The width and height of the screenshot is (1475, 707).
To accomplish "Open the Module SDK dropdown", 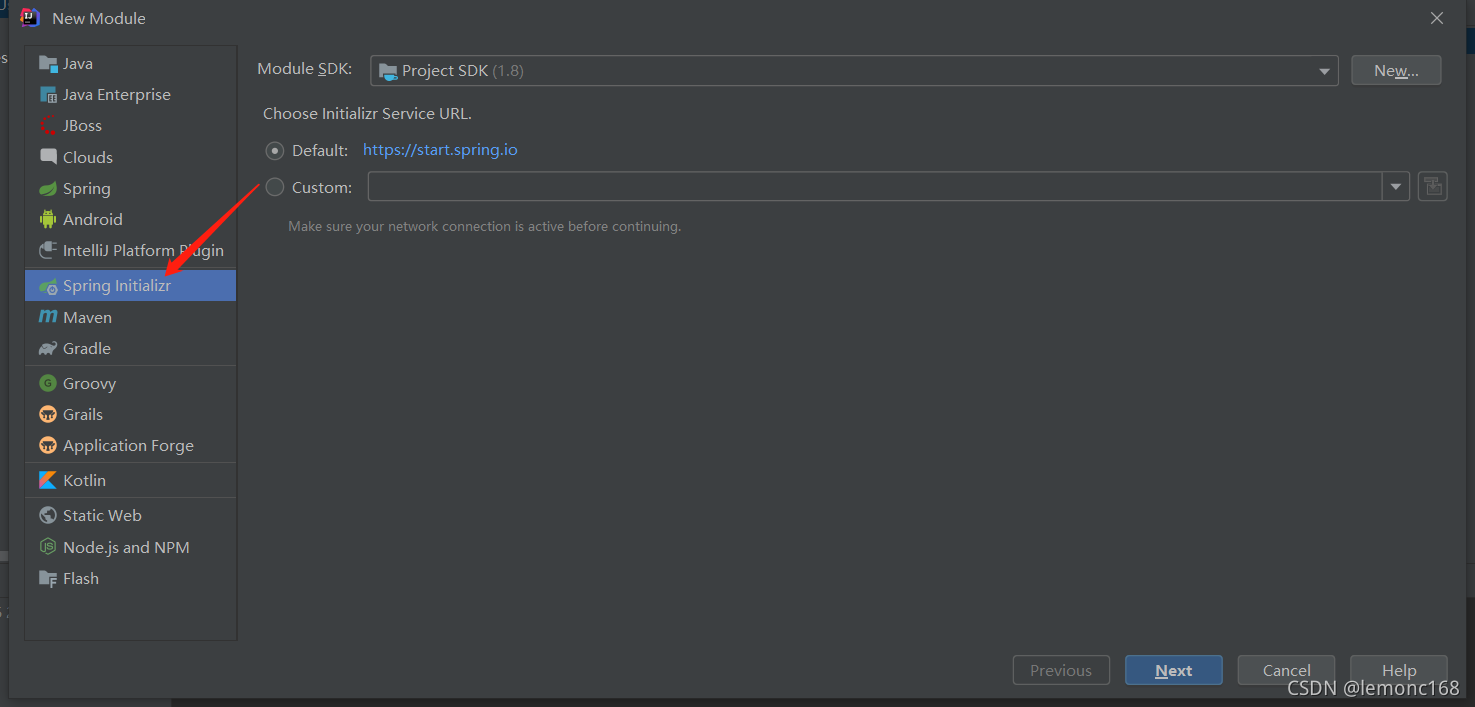I will [x=854, y=71].
